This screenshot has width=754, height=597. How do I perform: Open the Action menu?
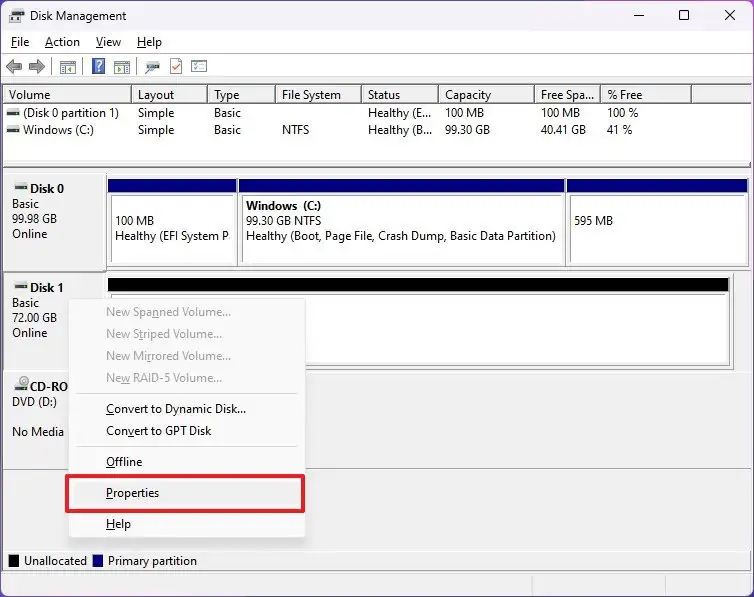[62, 42]
